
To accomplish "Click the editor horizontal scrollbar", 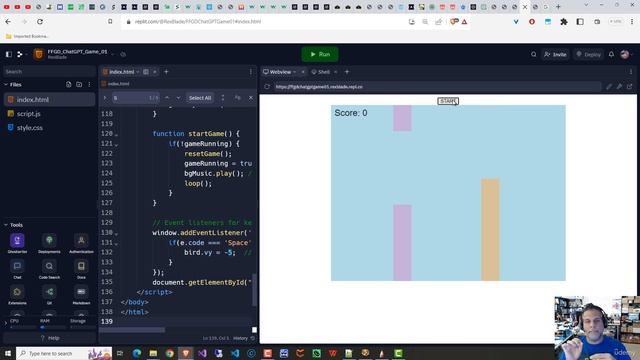I will pyautogui.click(x=132, y=330).
